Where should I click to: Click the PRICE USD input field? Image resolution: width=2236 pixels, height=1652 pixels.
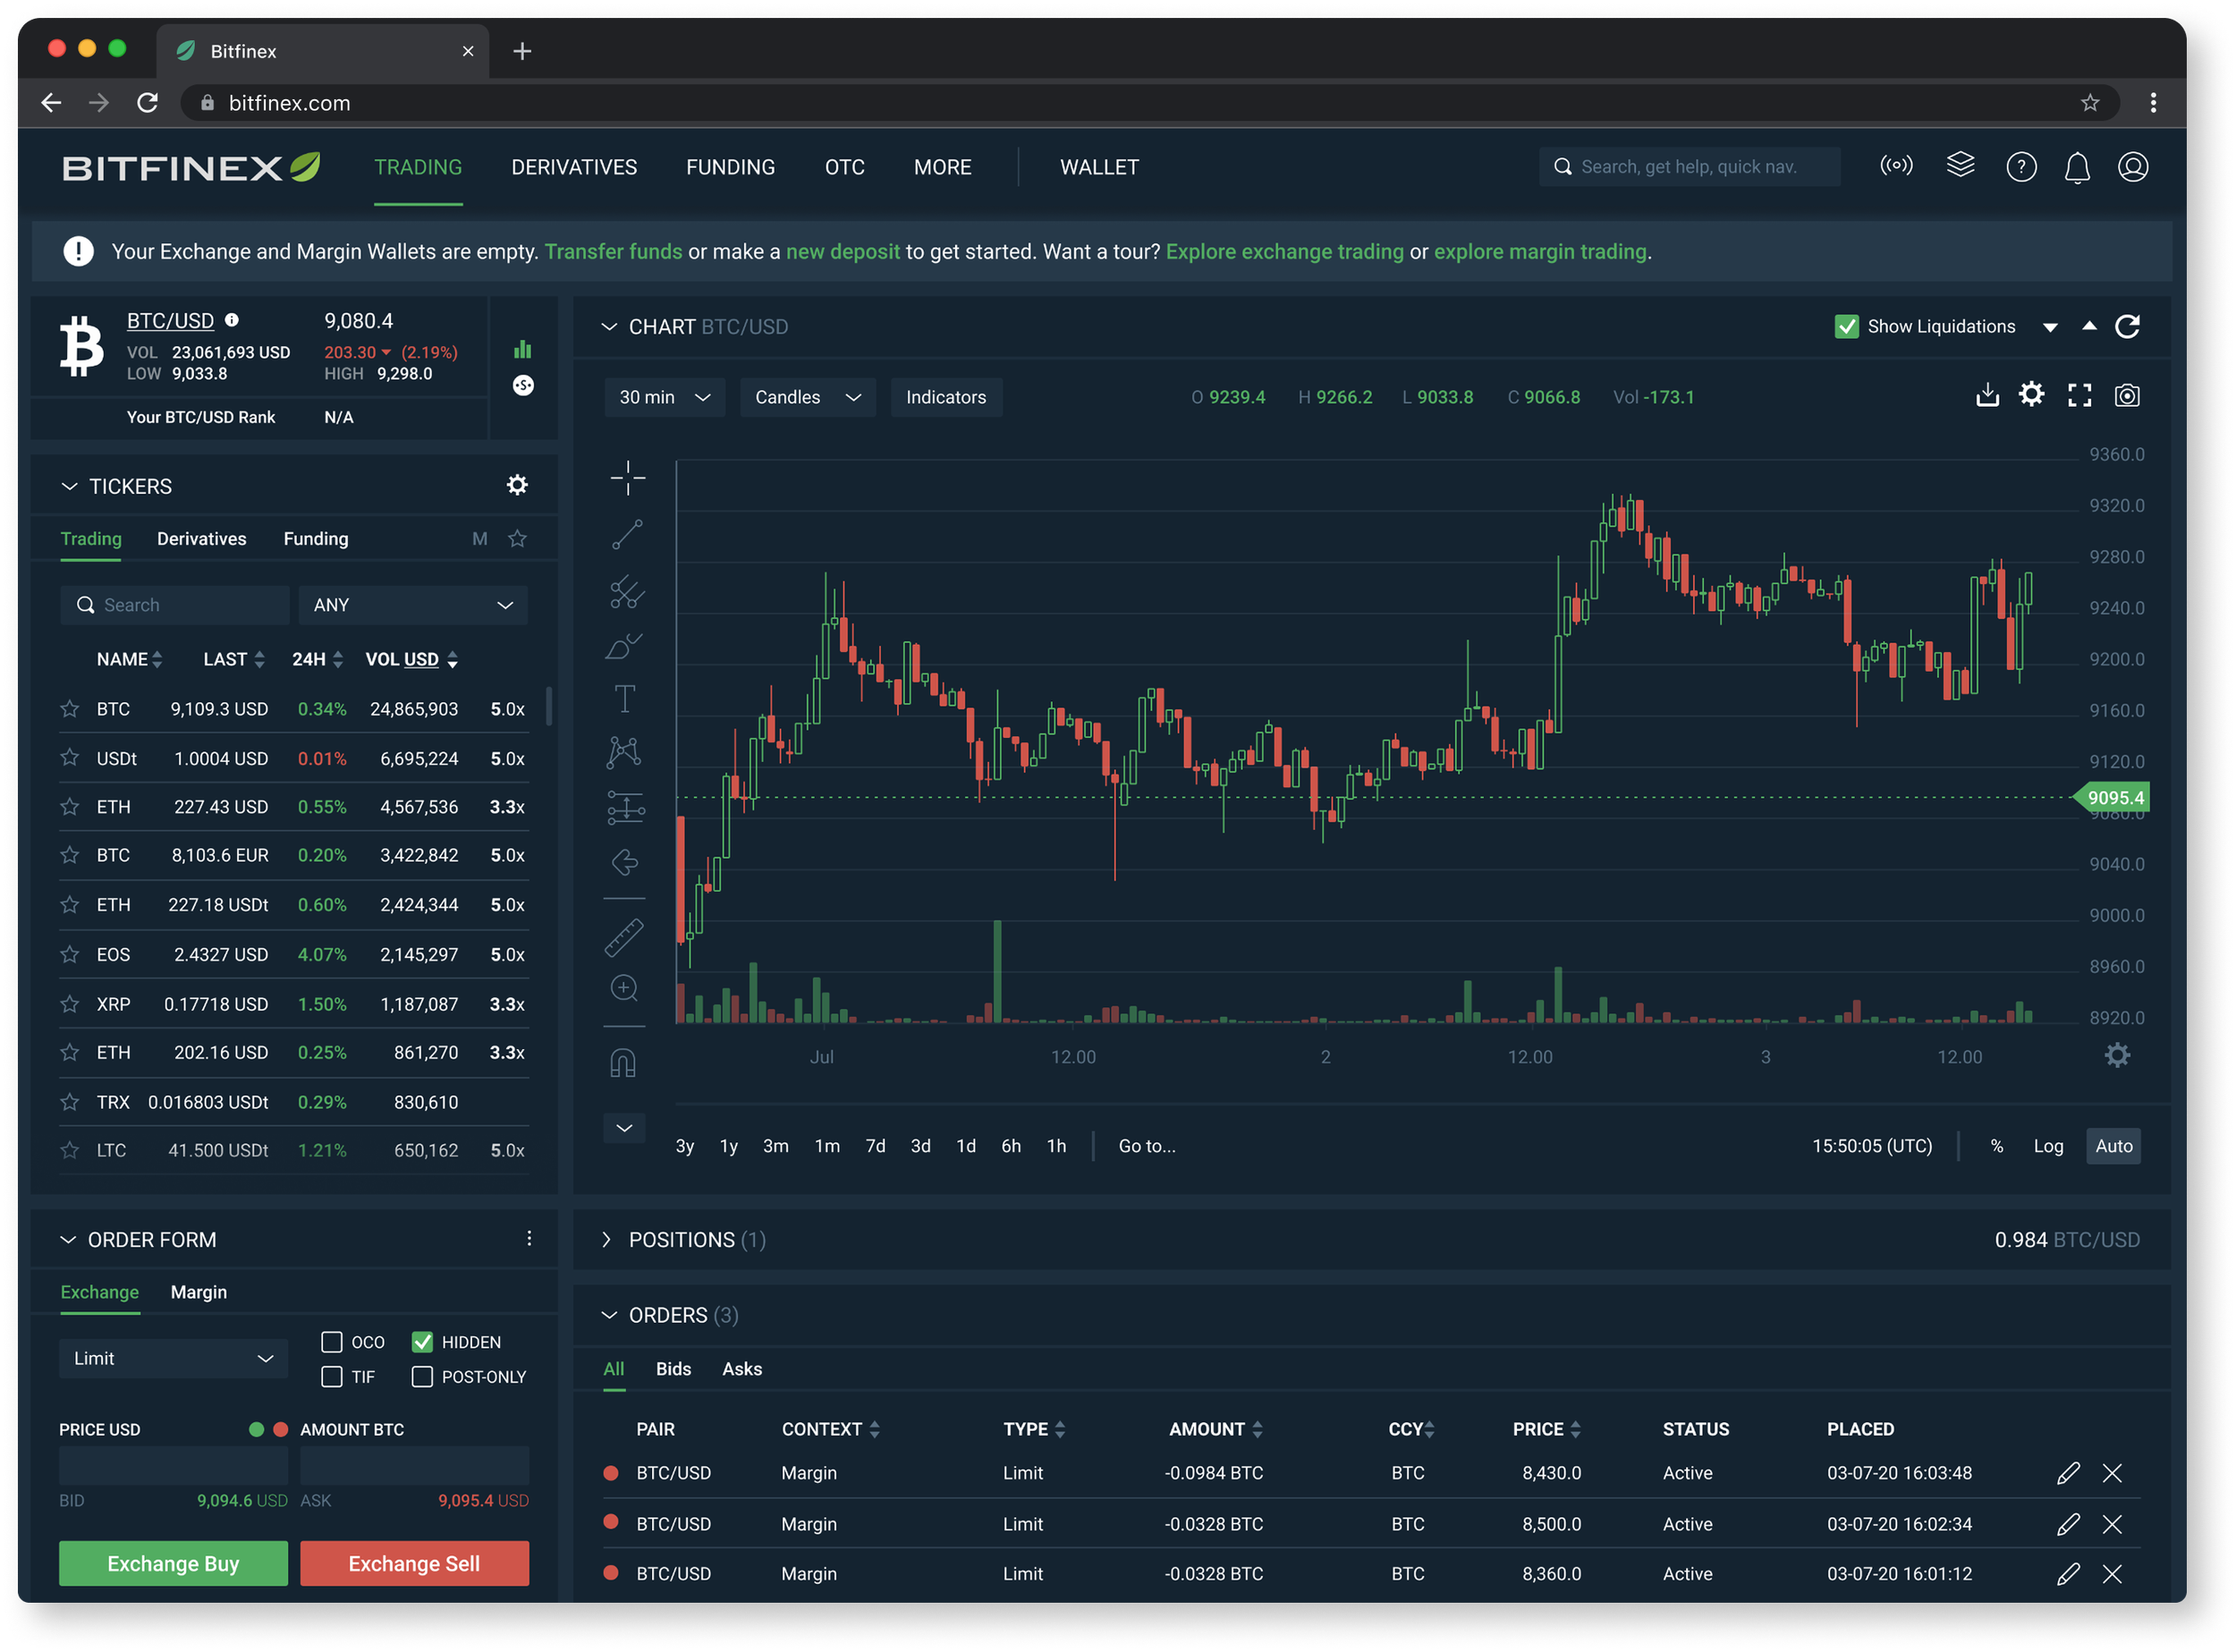tap(173, 1465)
